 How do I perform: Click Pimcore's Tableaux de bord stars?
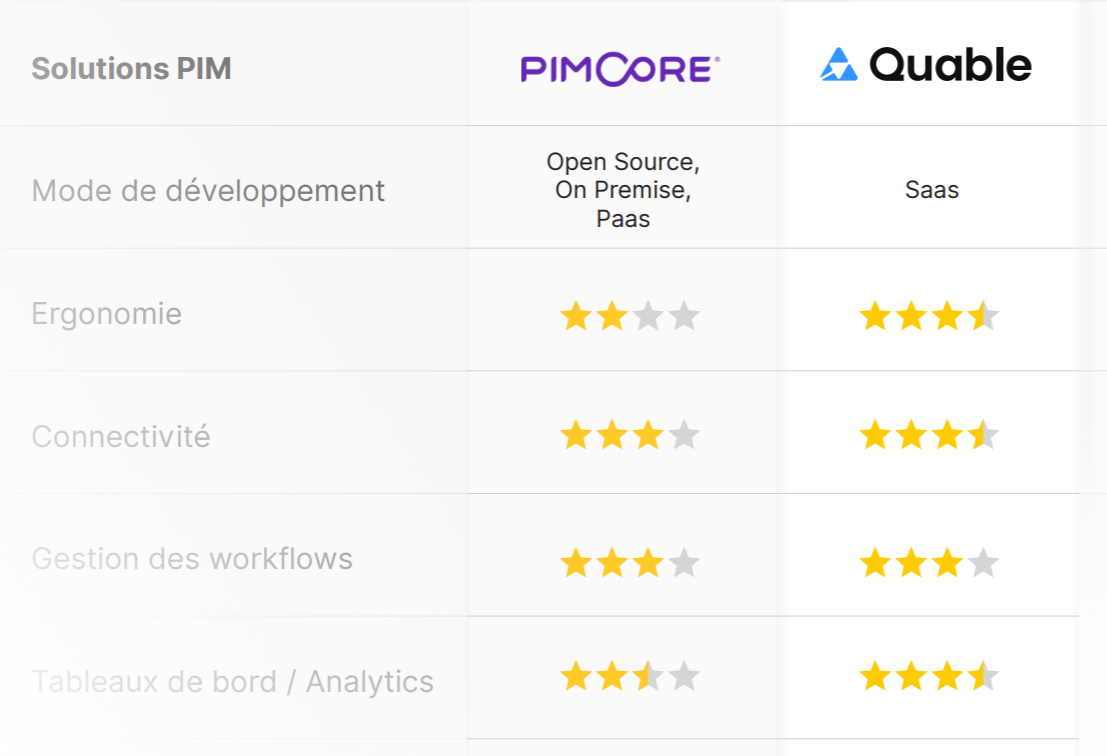point(630,676)
